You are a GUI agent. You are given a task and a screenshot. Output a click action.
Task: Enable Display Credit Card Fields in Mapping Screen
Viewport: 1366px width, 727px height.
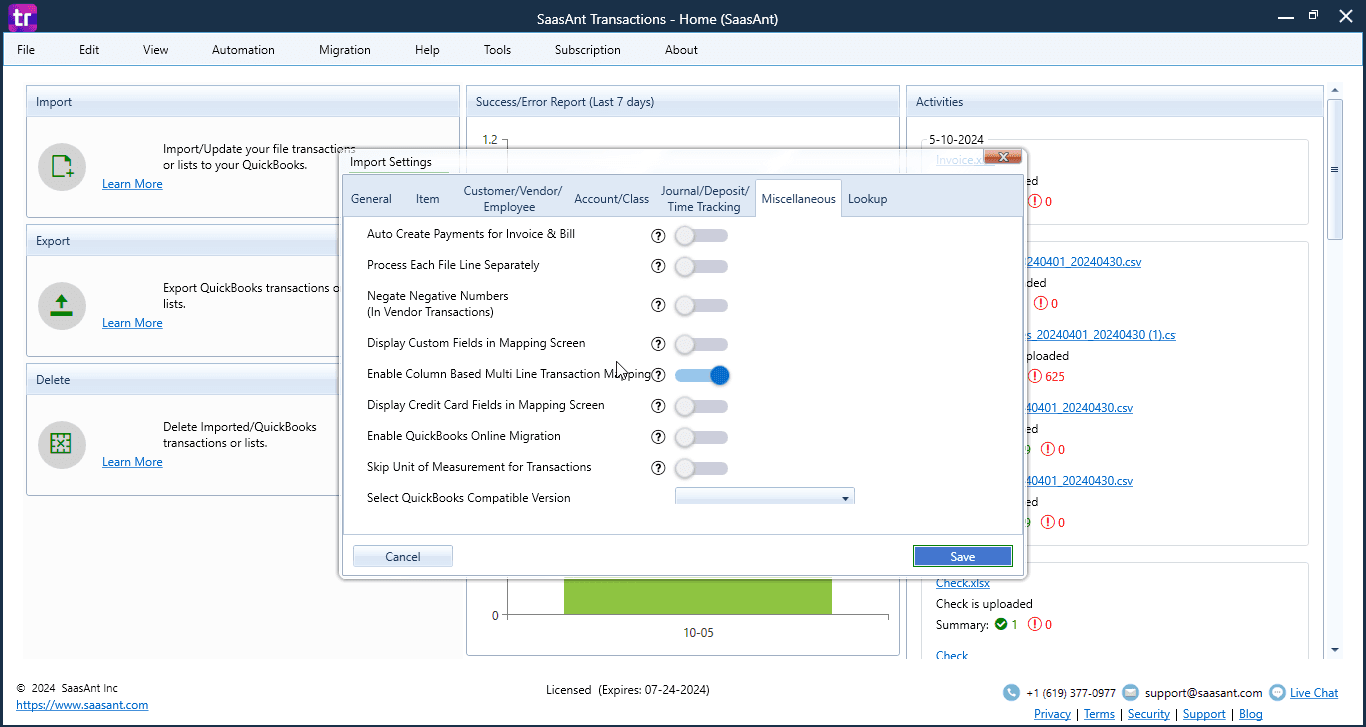(x=701, y=406)
